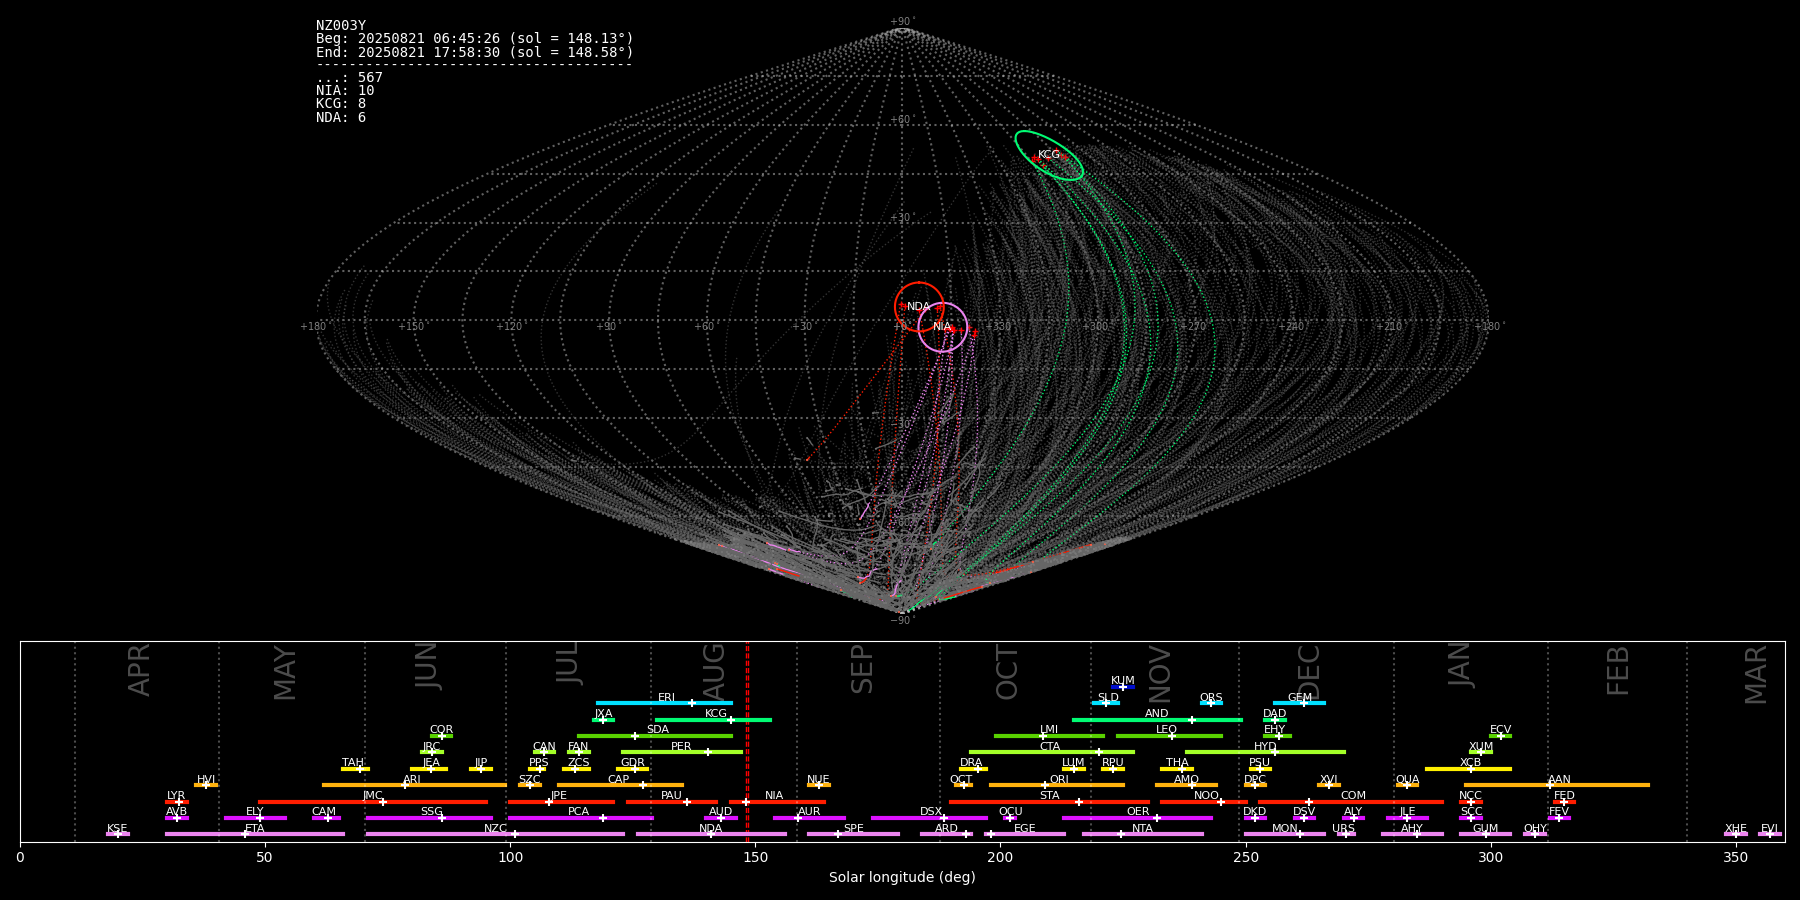Click the PCA shower label in timeline
The height and width of the screenshot is (900, 1800).
579,812
